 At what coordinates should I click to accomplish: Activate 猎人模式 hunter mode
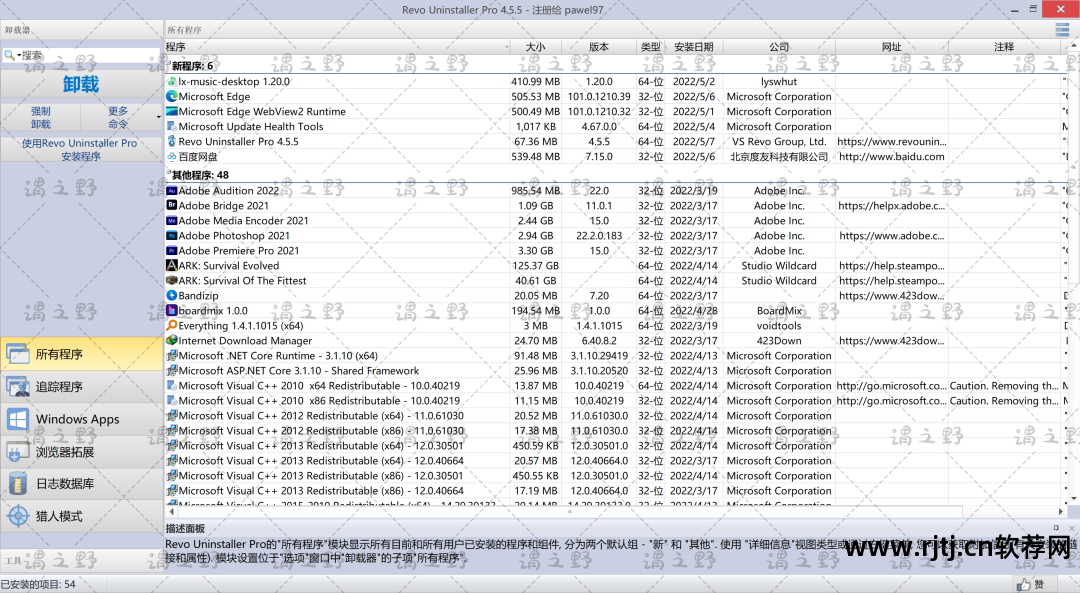81,516
